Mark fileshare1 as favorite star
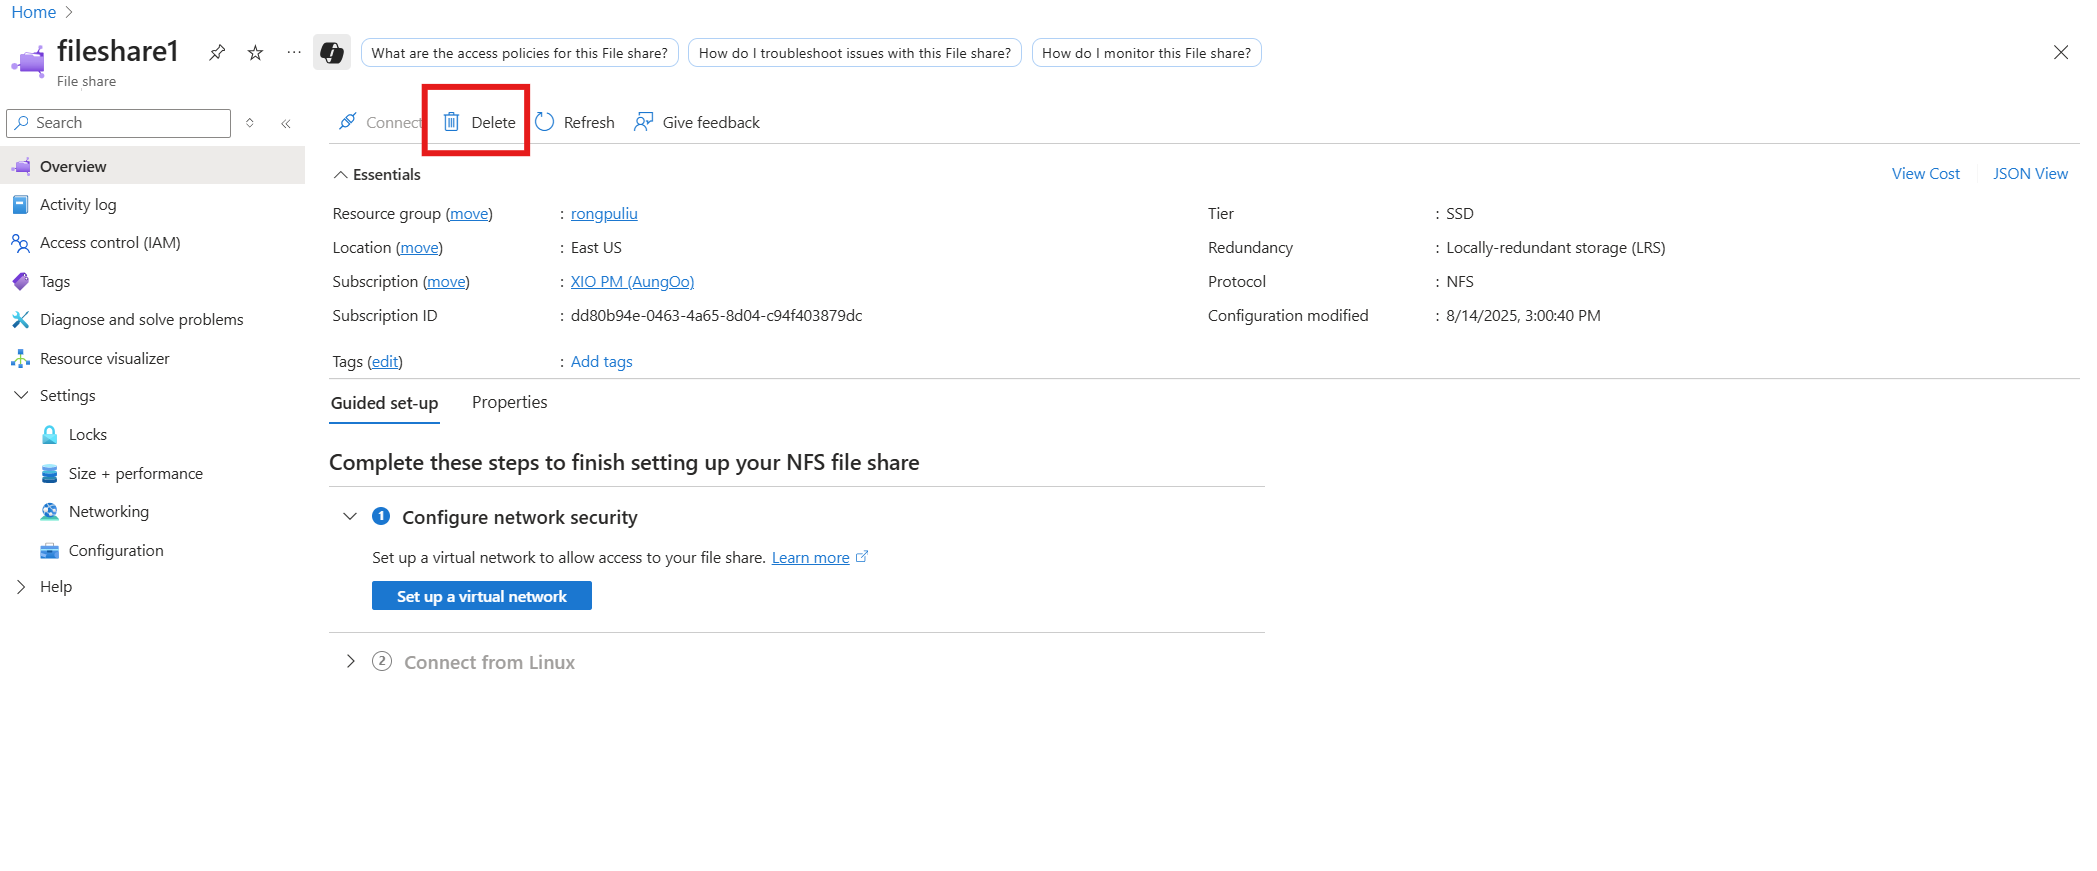 (x=256, y=53)
